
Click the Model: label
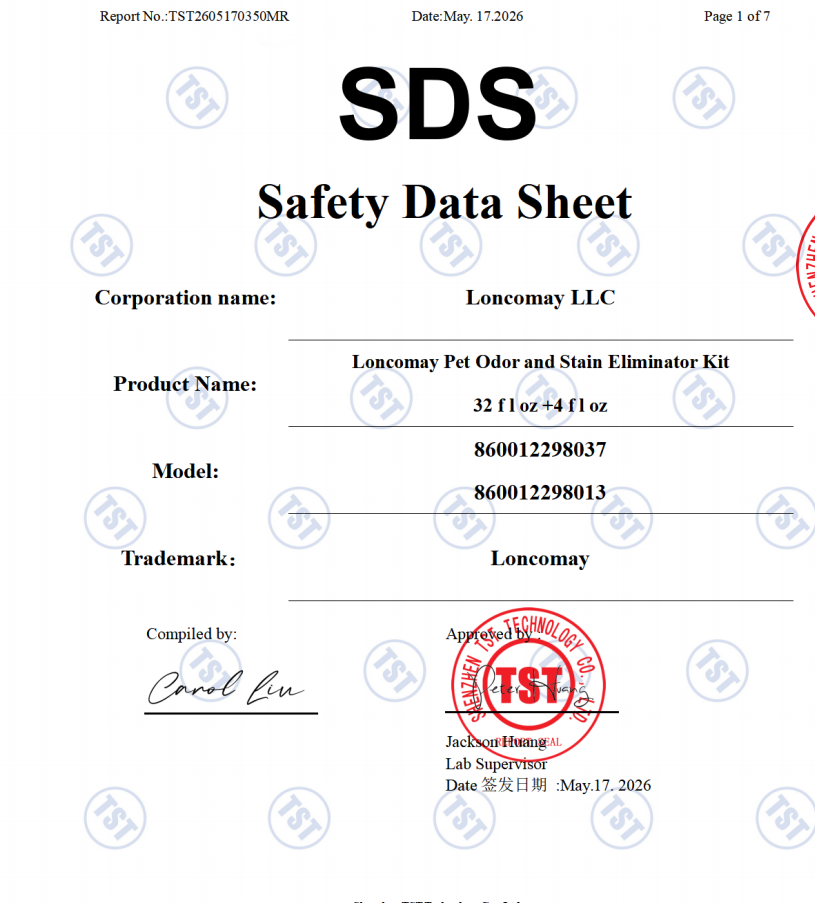point(185,471)
